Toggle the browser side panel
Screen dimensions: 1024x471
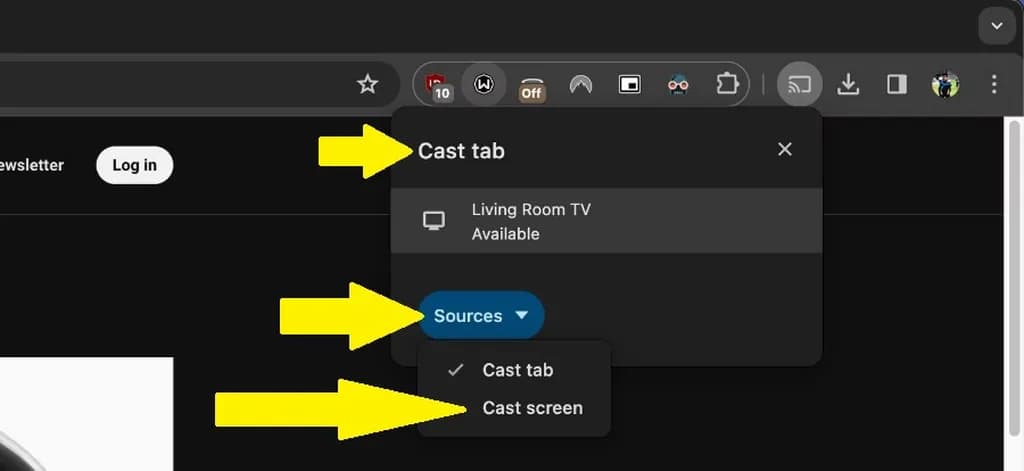coord(897,84)
